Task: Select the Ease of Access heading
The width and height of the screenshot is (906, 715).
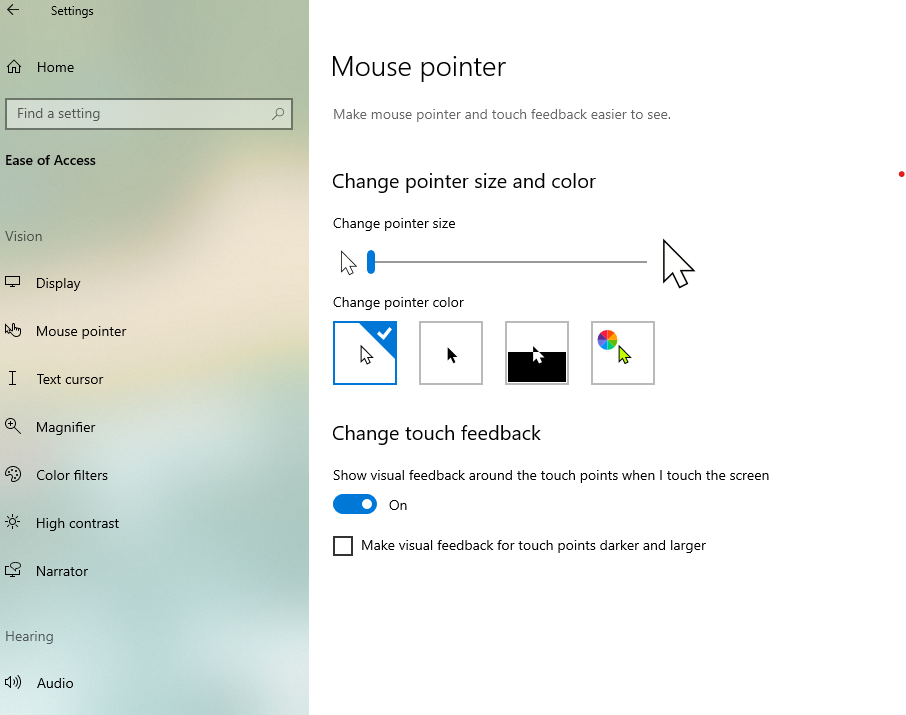Action: click(x=50, y=160)
